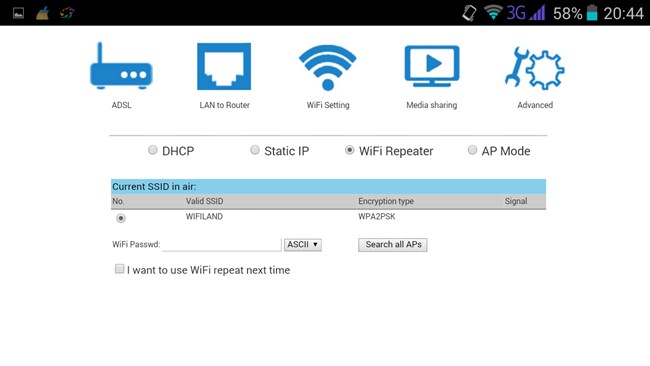The width and height of the screenshot is (650, 366).
Task: Click the Valid SSID column header
Action: [x=204, y=201]
